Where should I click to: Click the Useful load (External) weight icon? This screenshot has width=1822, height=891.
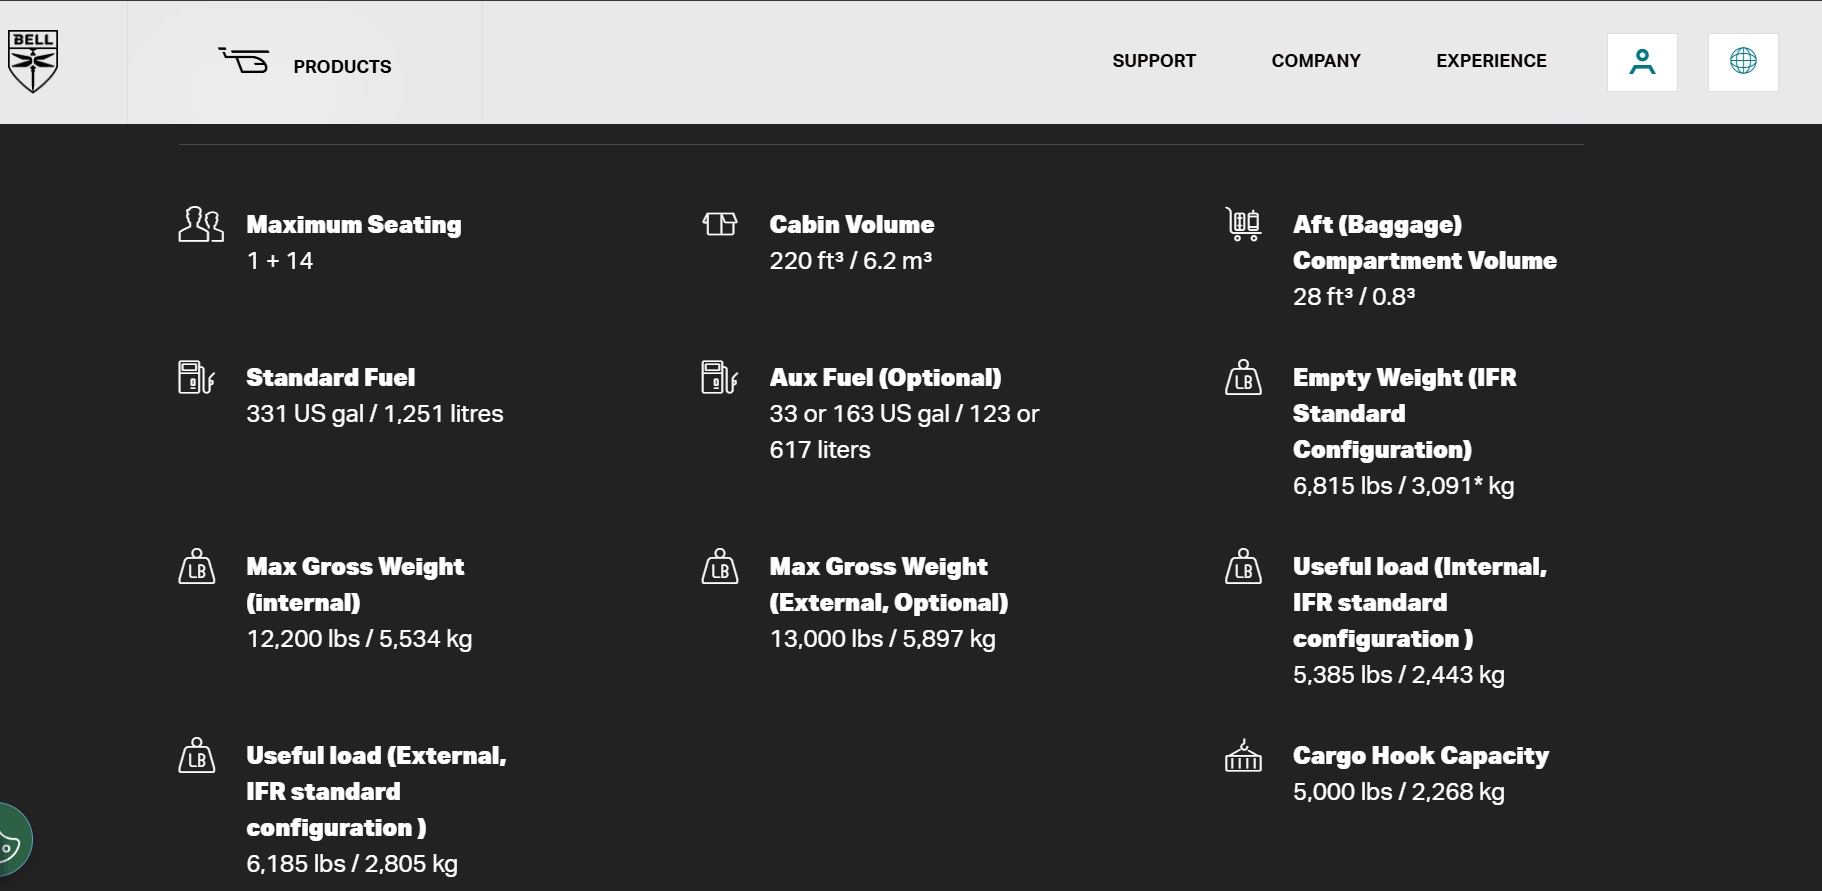tap(197, 756)
